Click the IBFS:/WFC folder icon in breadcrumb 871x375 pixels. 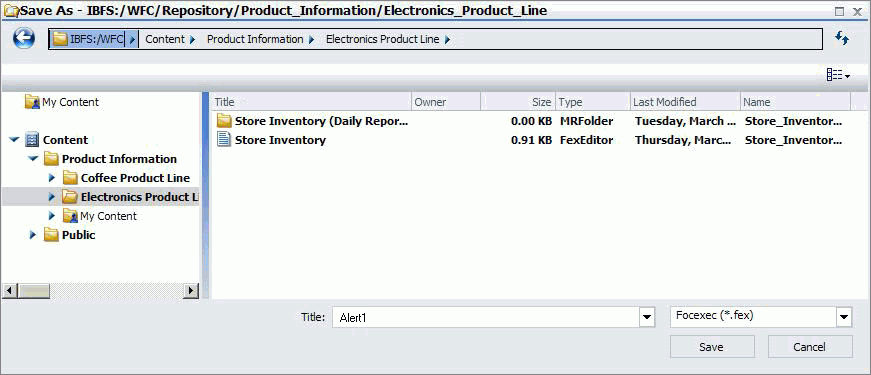tap(60, 39)
